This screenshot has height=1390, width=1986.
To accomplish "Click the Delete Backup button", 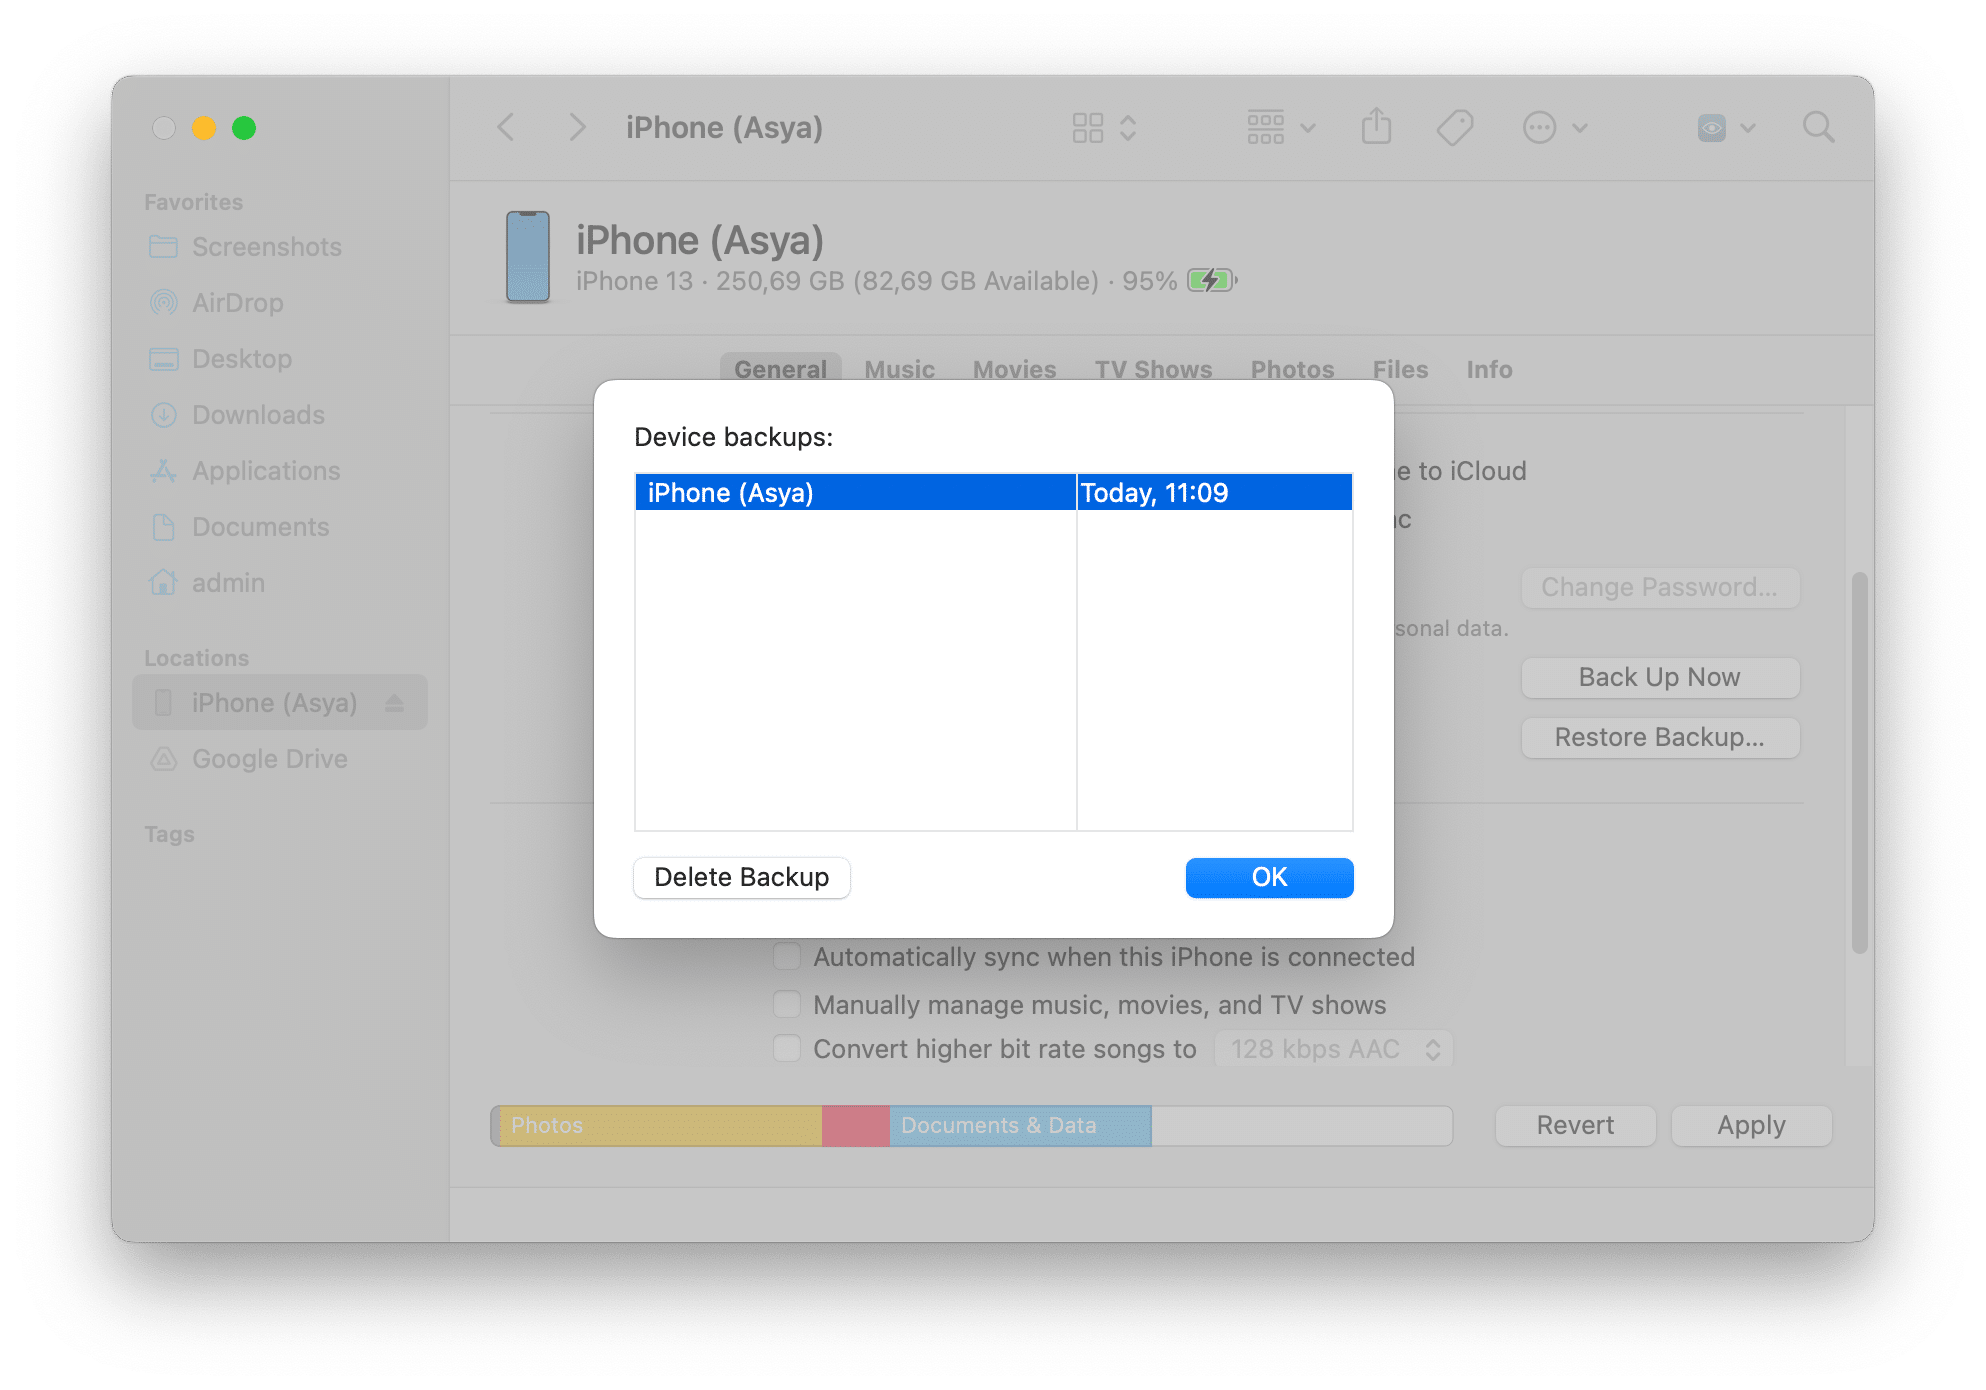I will pyautogui.click(x=741, y=877).
